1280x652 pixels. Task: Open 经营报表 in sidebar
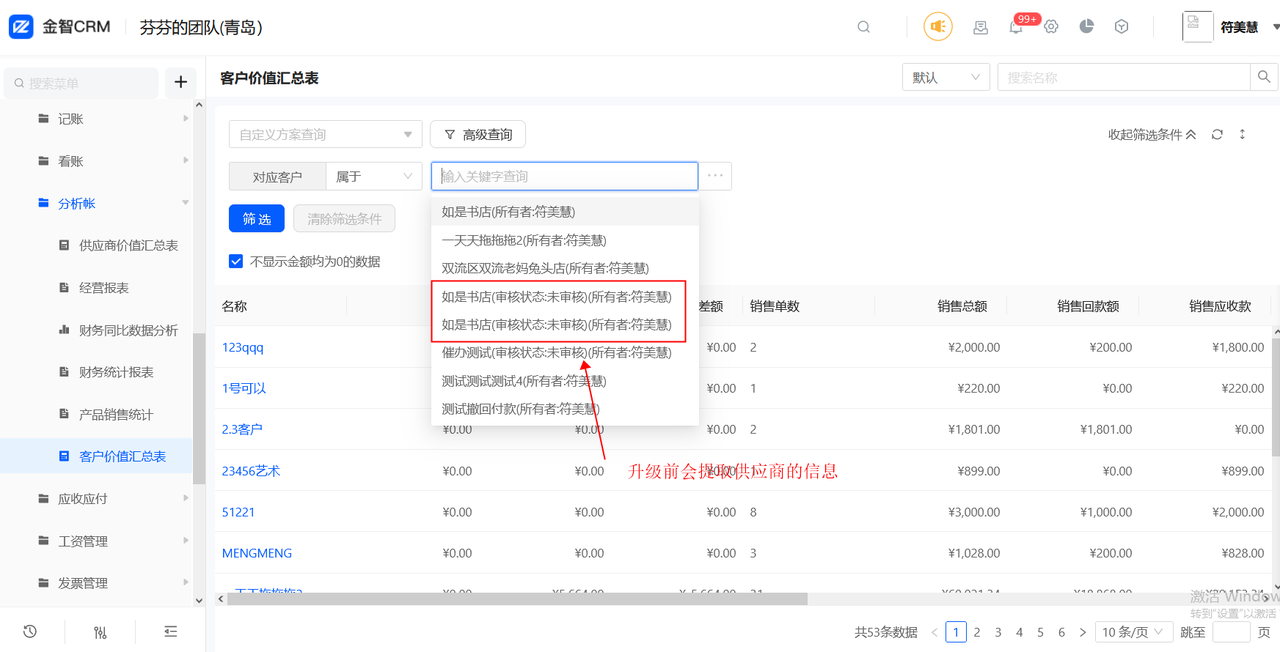click(x=104, y=287)
